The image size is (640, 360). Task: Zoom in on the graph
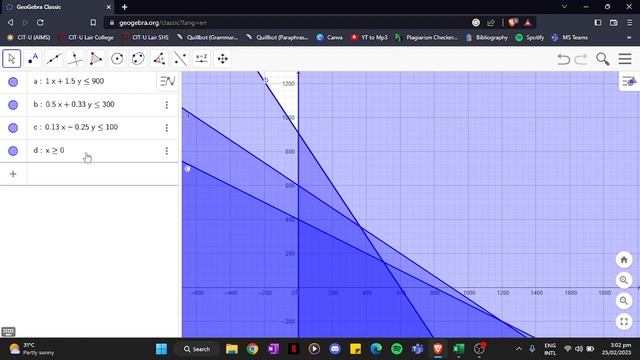click(x=624, y=280)
